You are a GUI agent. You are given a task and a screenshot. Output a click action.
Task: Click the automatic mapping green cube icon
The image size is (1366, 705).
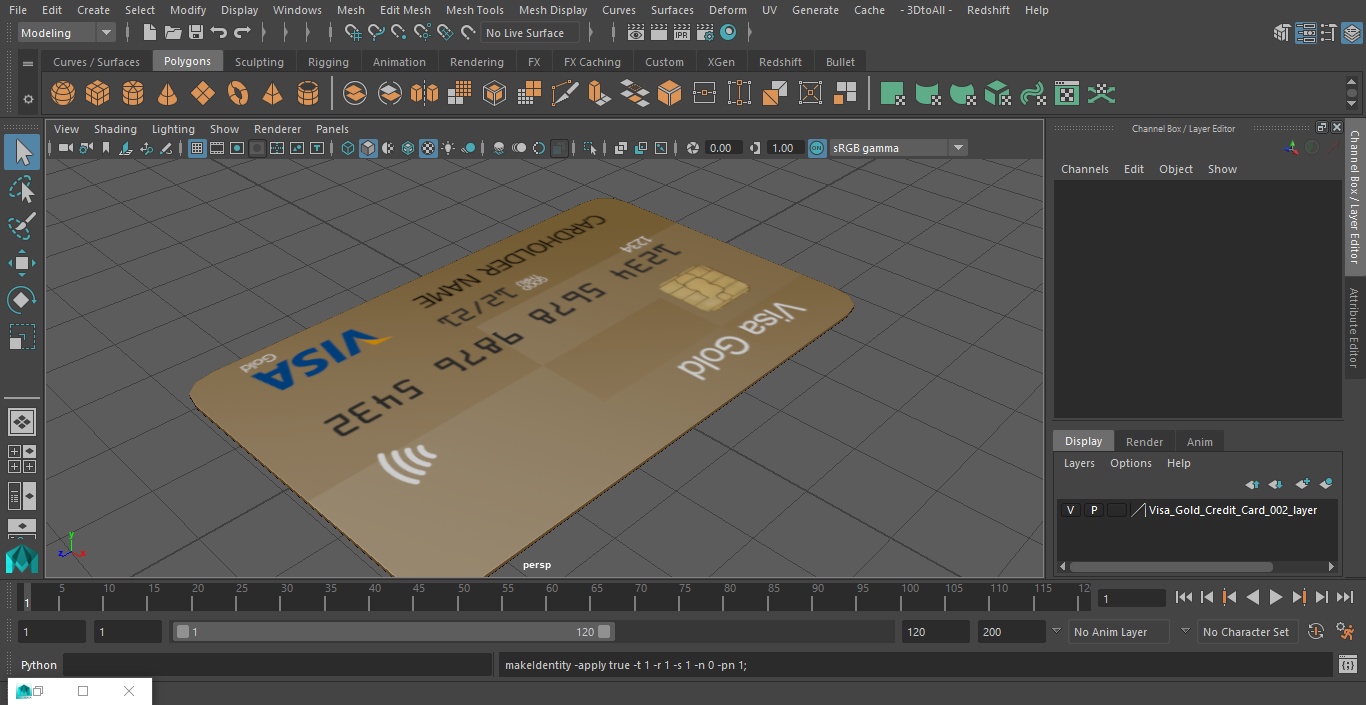(997, 94)
